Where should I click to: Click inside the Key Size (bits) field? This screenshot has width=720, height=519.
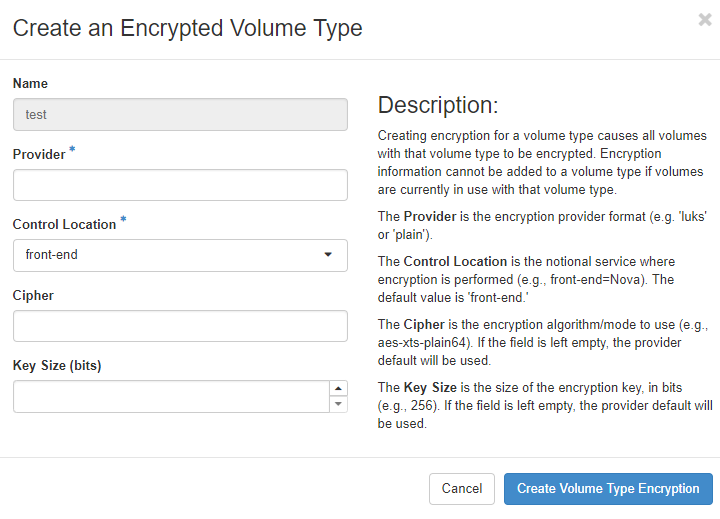[x=170, y=396]
